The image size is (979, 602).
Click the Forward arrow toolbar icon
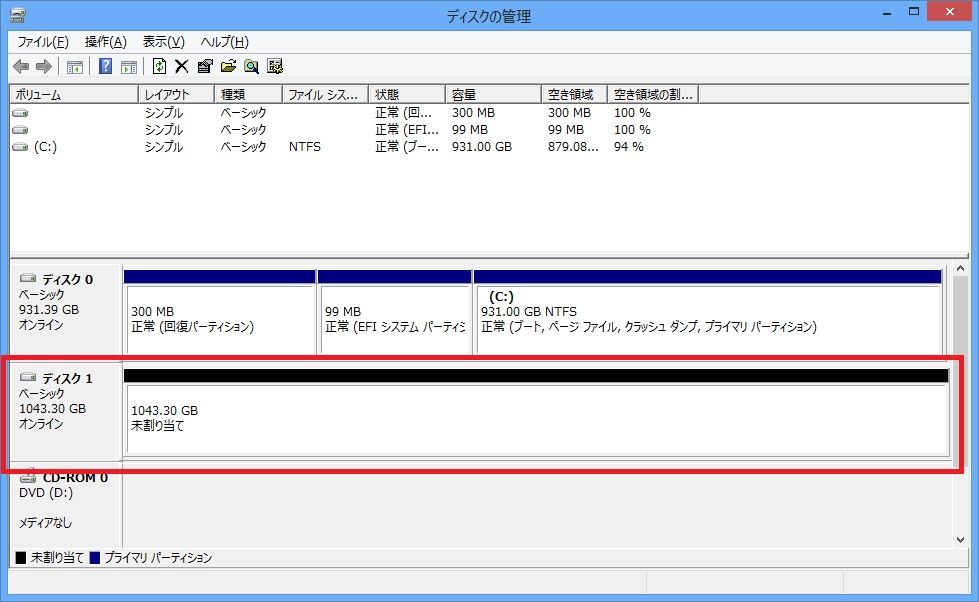click(44, 66)
